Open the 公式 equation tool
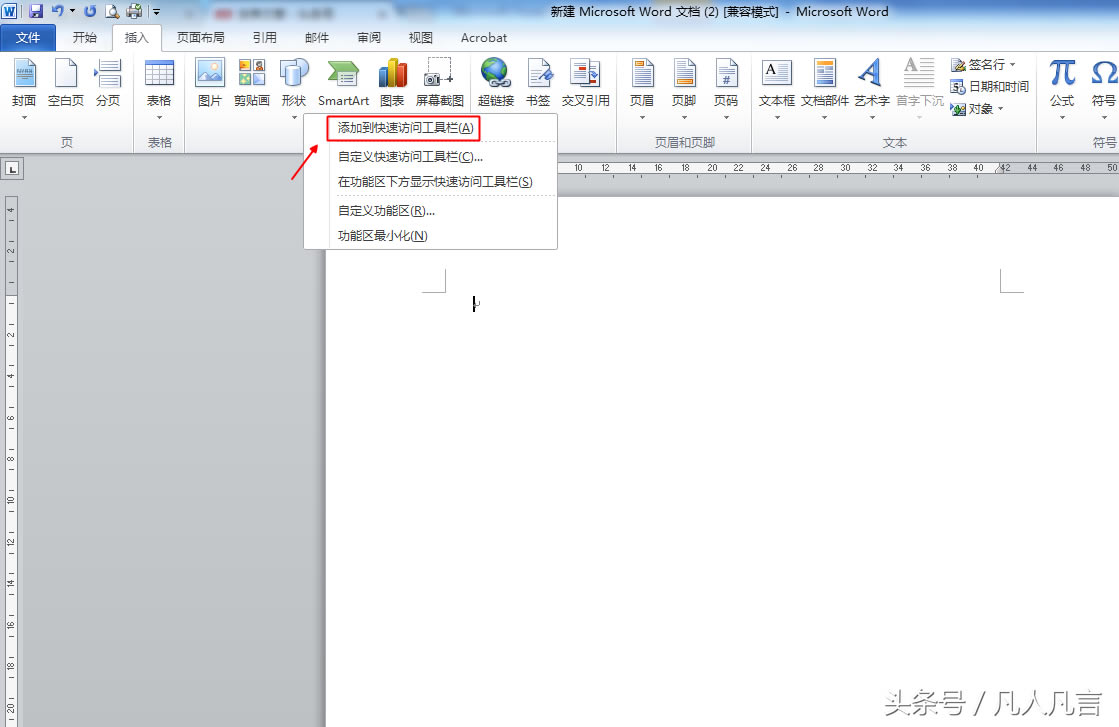 pos(1062,74)
